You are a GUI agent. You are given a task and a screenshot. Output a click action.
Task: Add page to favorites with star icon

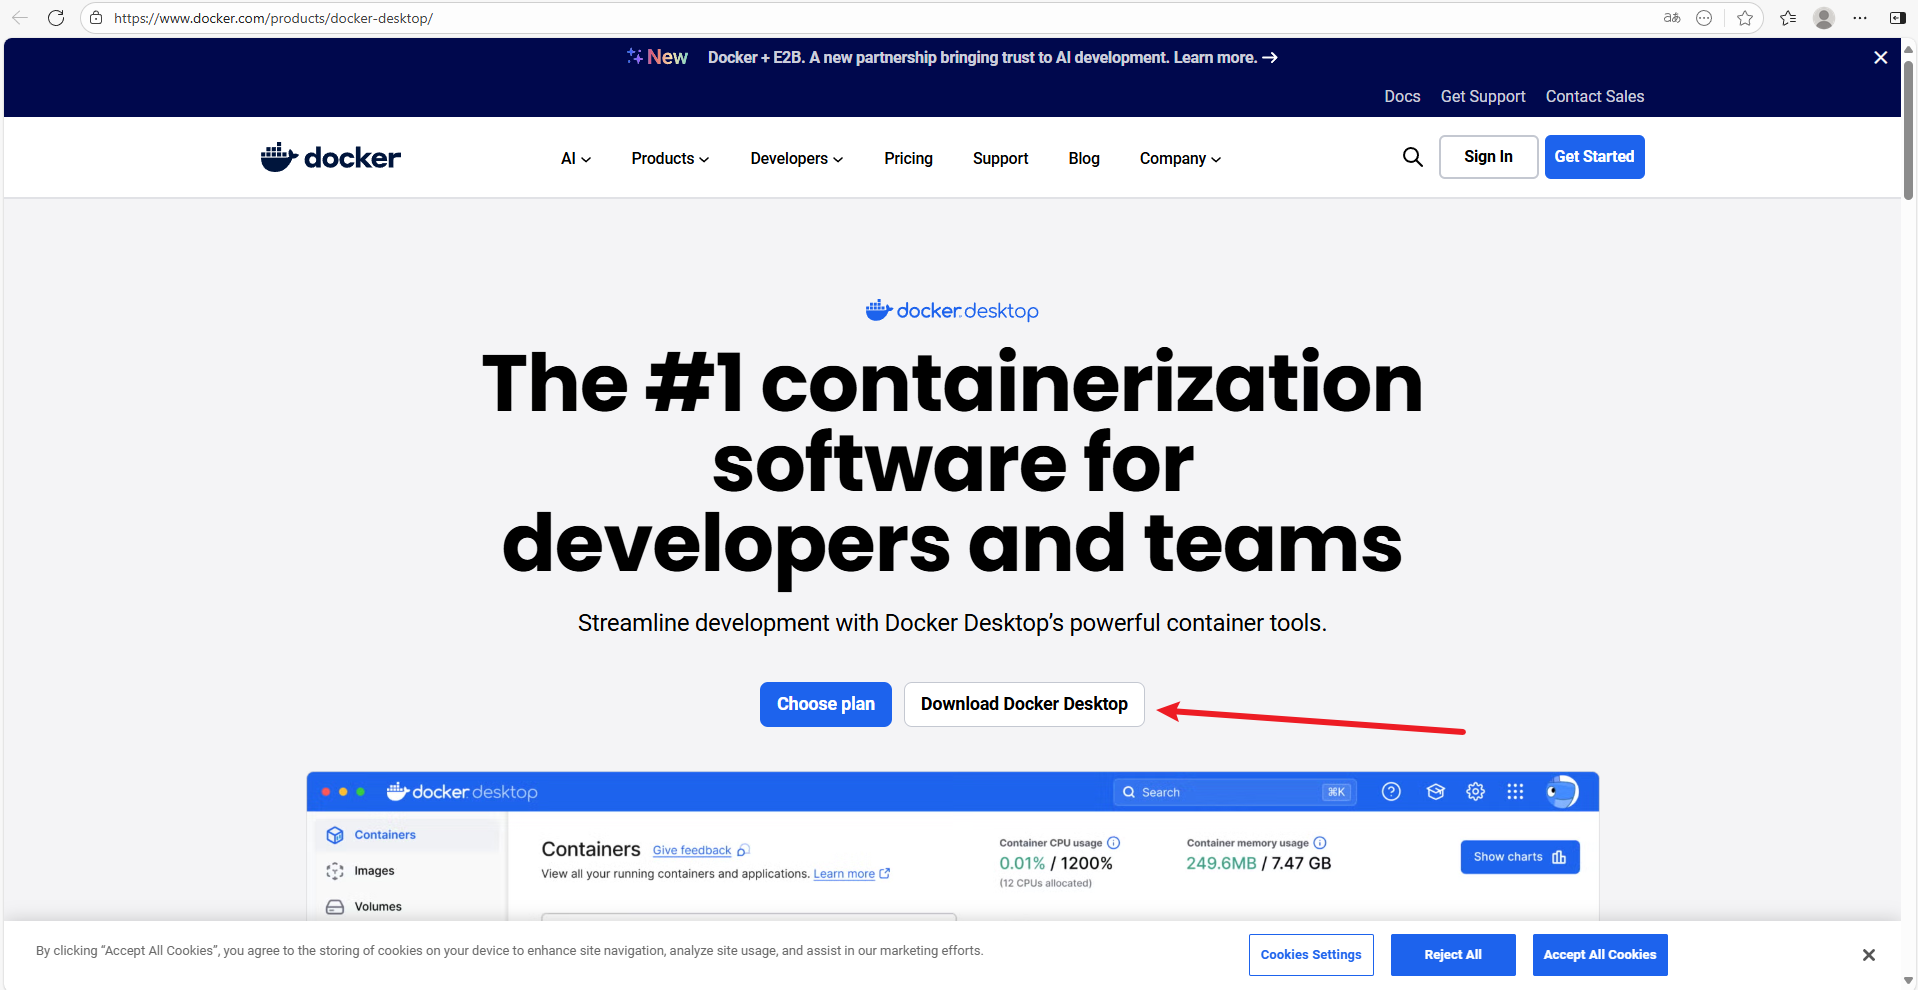coord(1745,18)
